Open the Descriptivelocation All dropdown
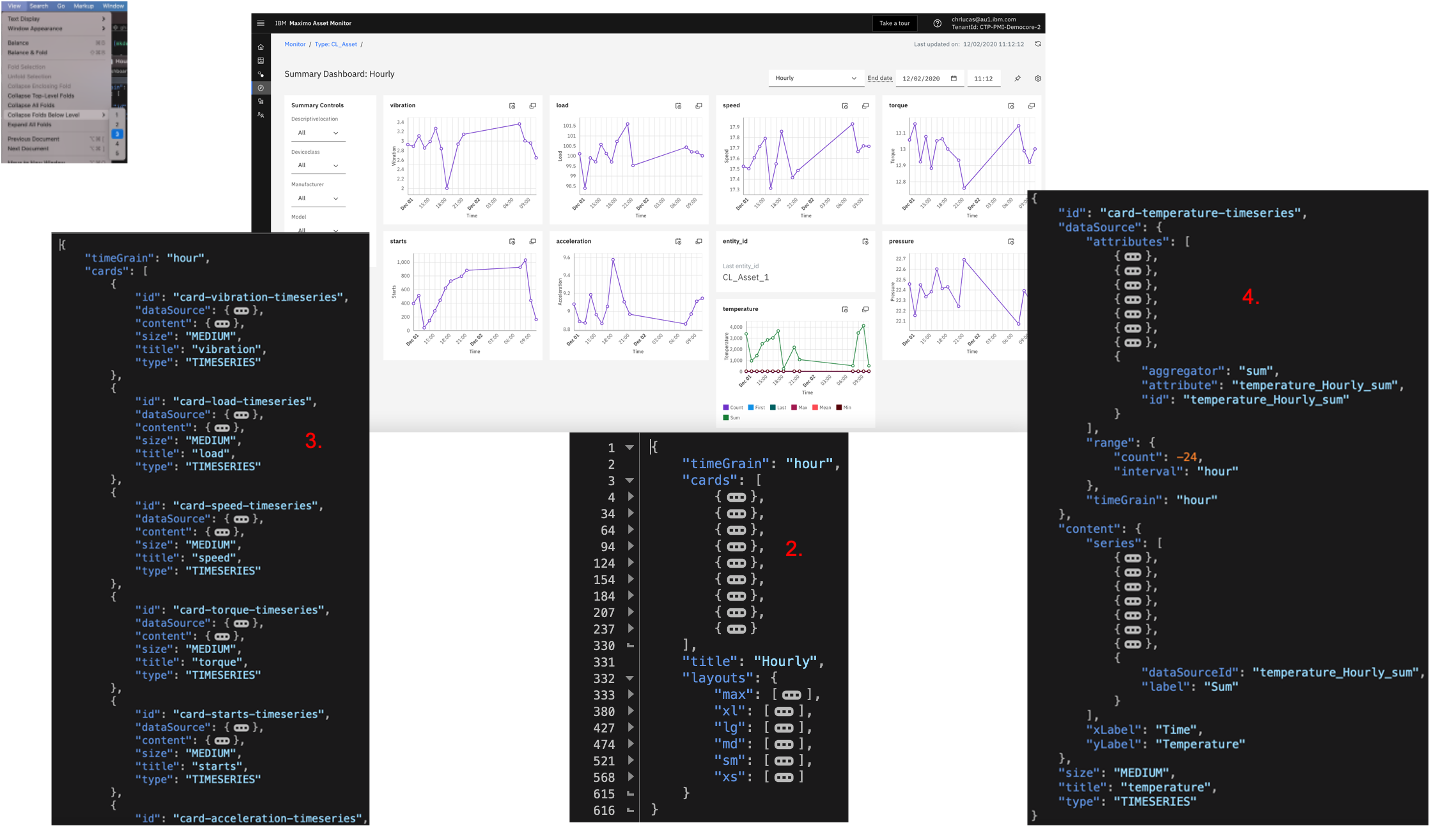Screen dimensions: 1429x827 319,132
